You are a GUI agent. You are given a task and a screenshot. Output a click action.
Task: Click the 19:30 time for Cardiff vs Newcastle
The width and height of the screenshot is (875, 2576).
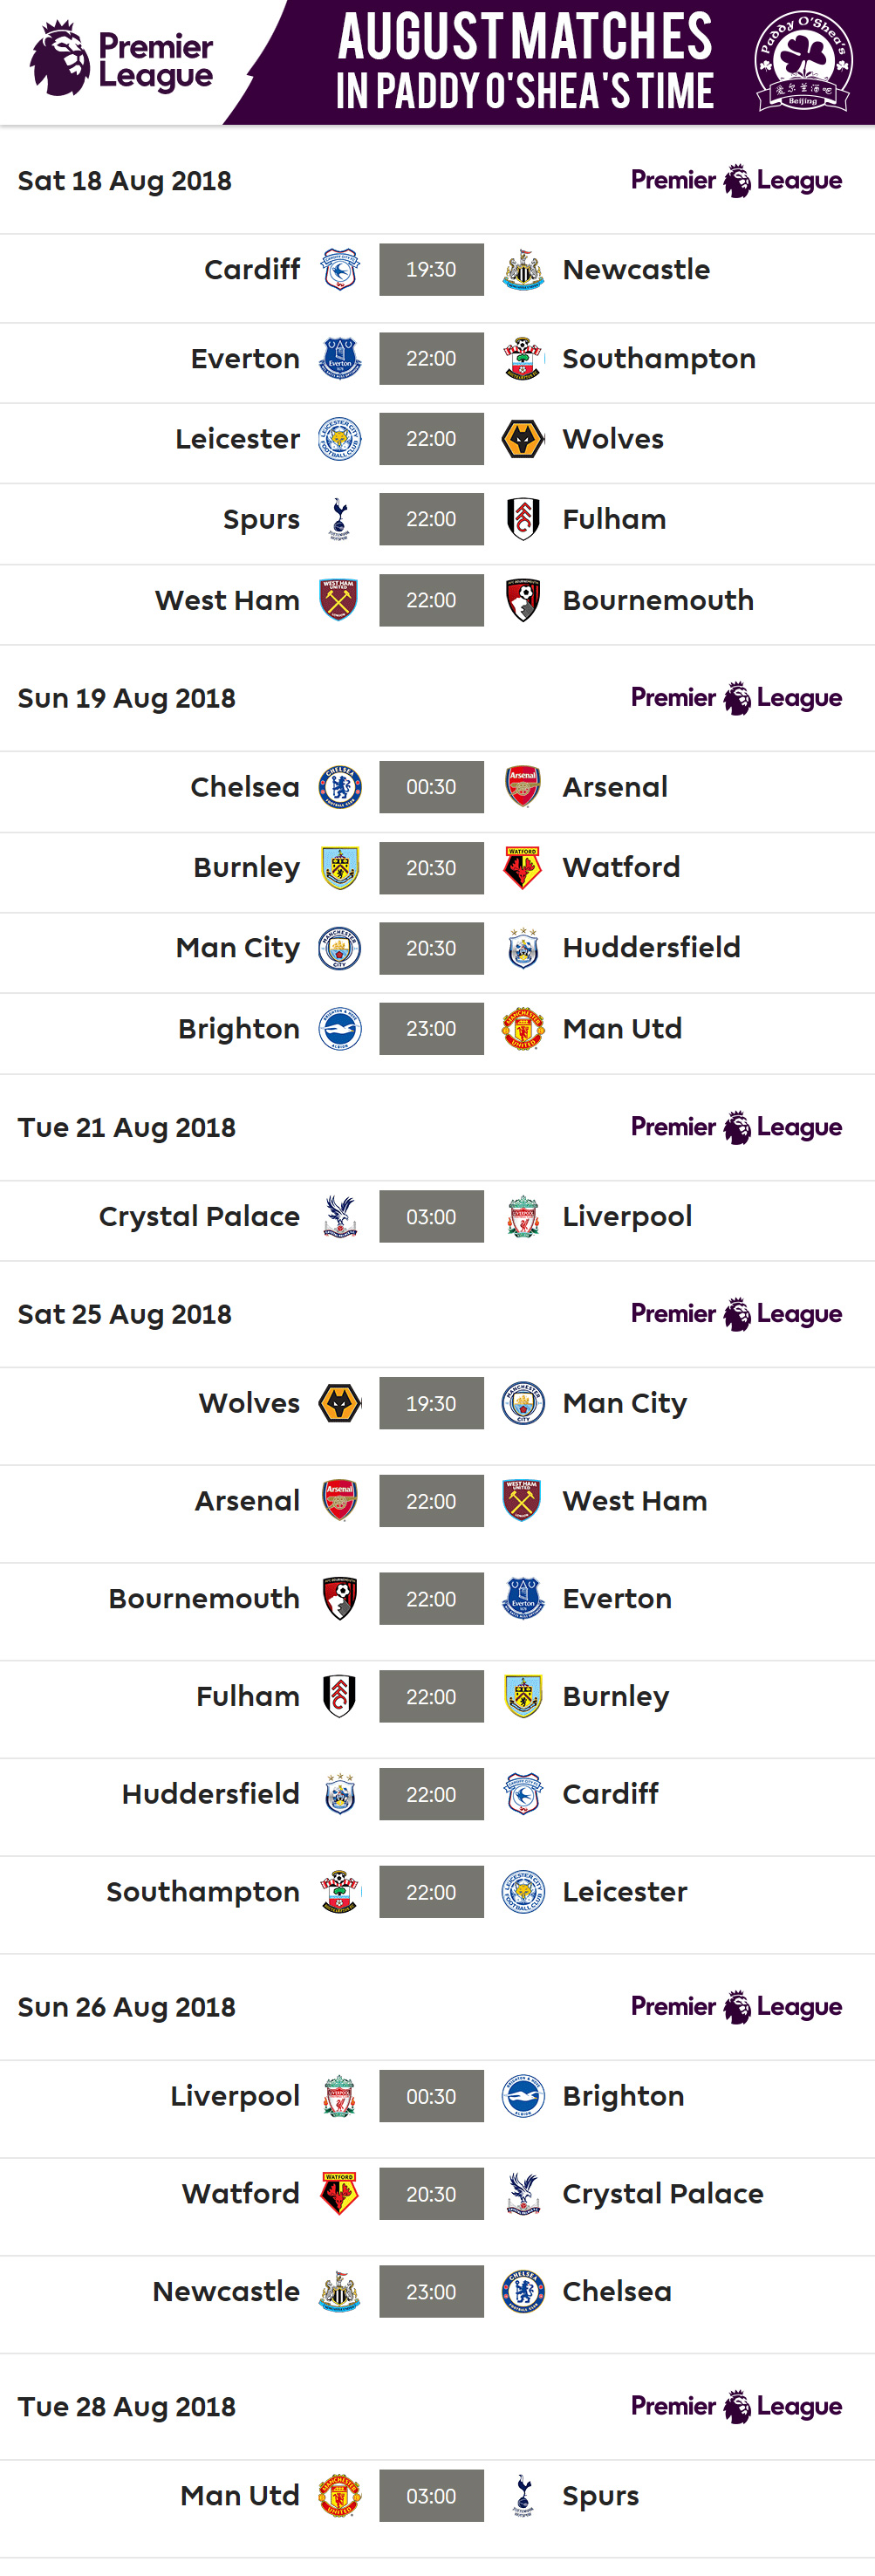[431, 270]
